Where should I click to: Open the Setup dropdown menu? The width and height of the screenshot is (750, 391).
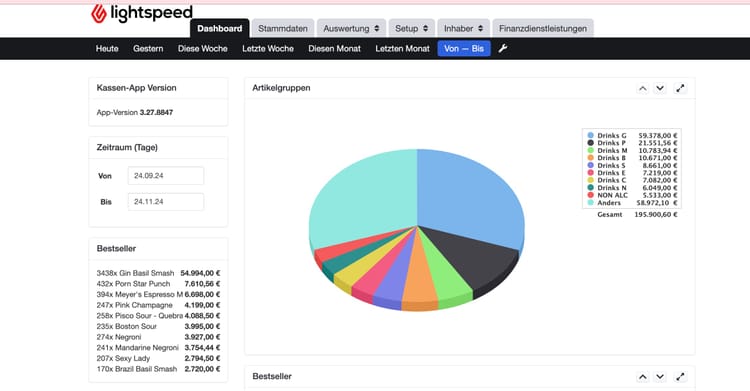point(411,28)
